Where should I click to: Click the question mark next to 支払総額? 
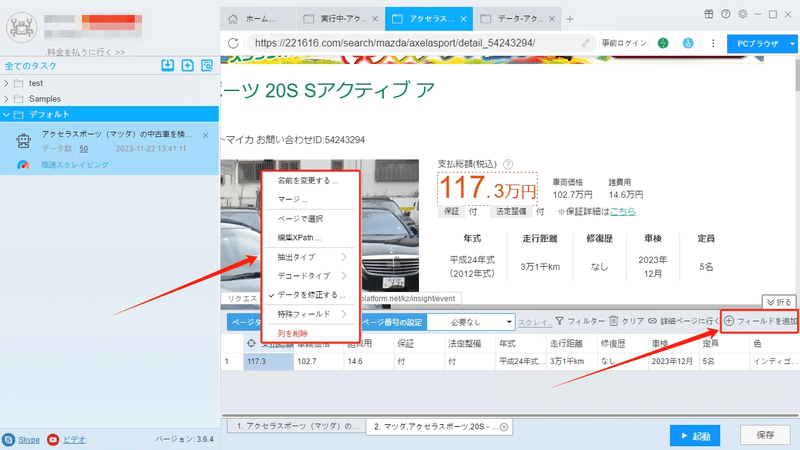508,164
